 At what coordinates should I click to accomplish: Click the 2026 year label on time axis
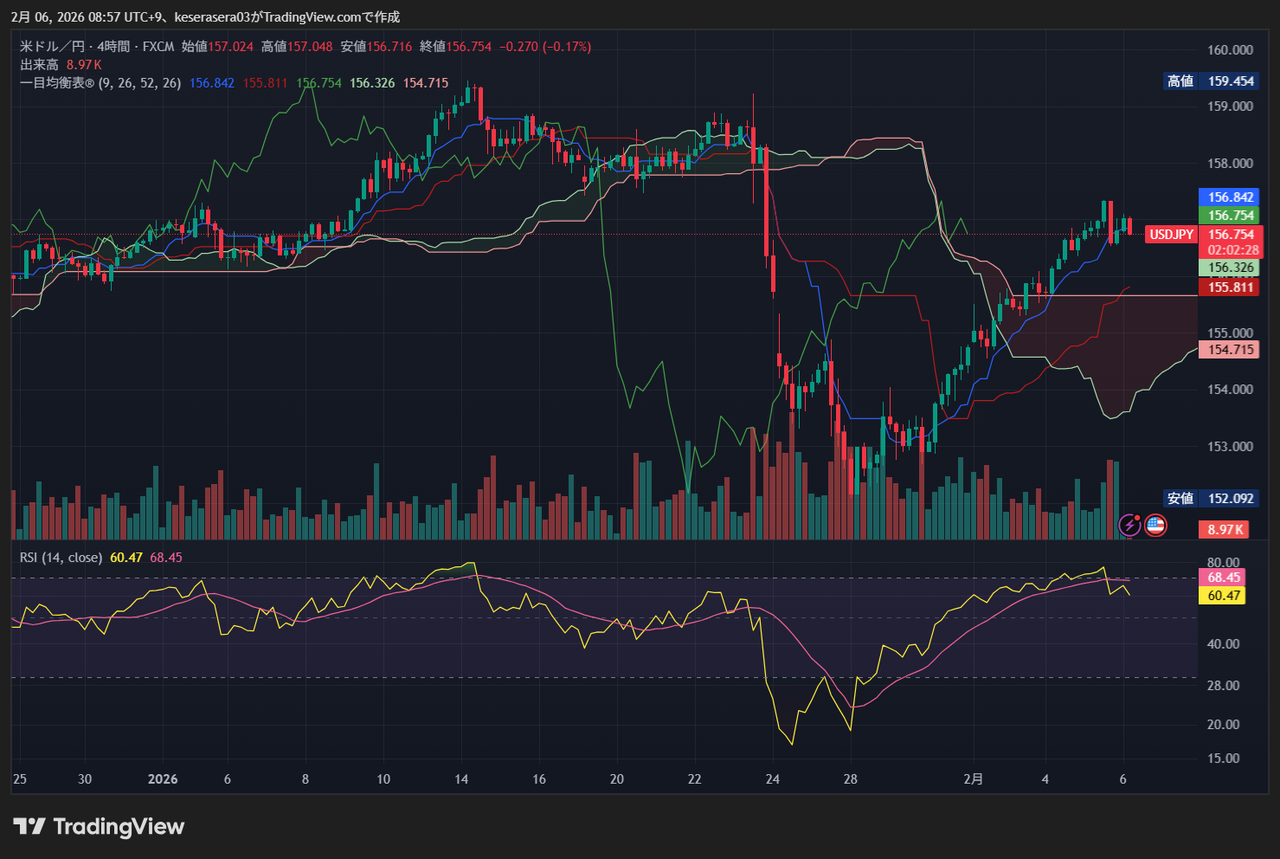point(161,779)
